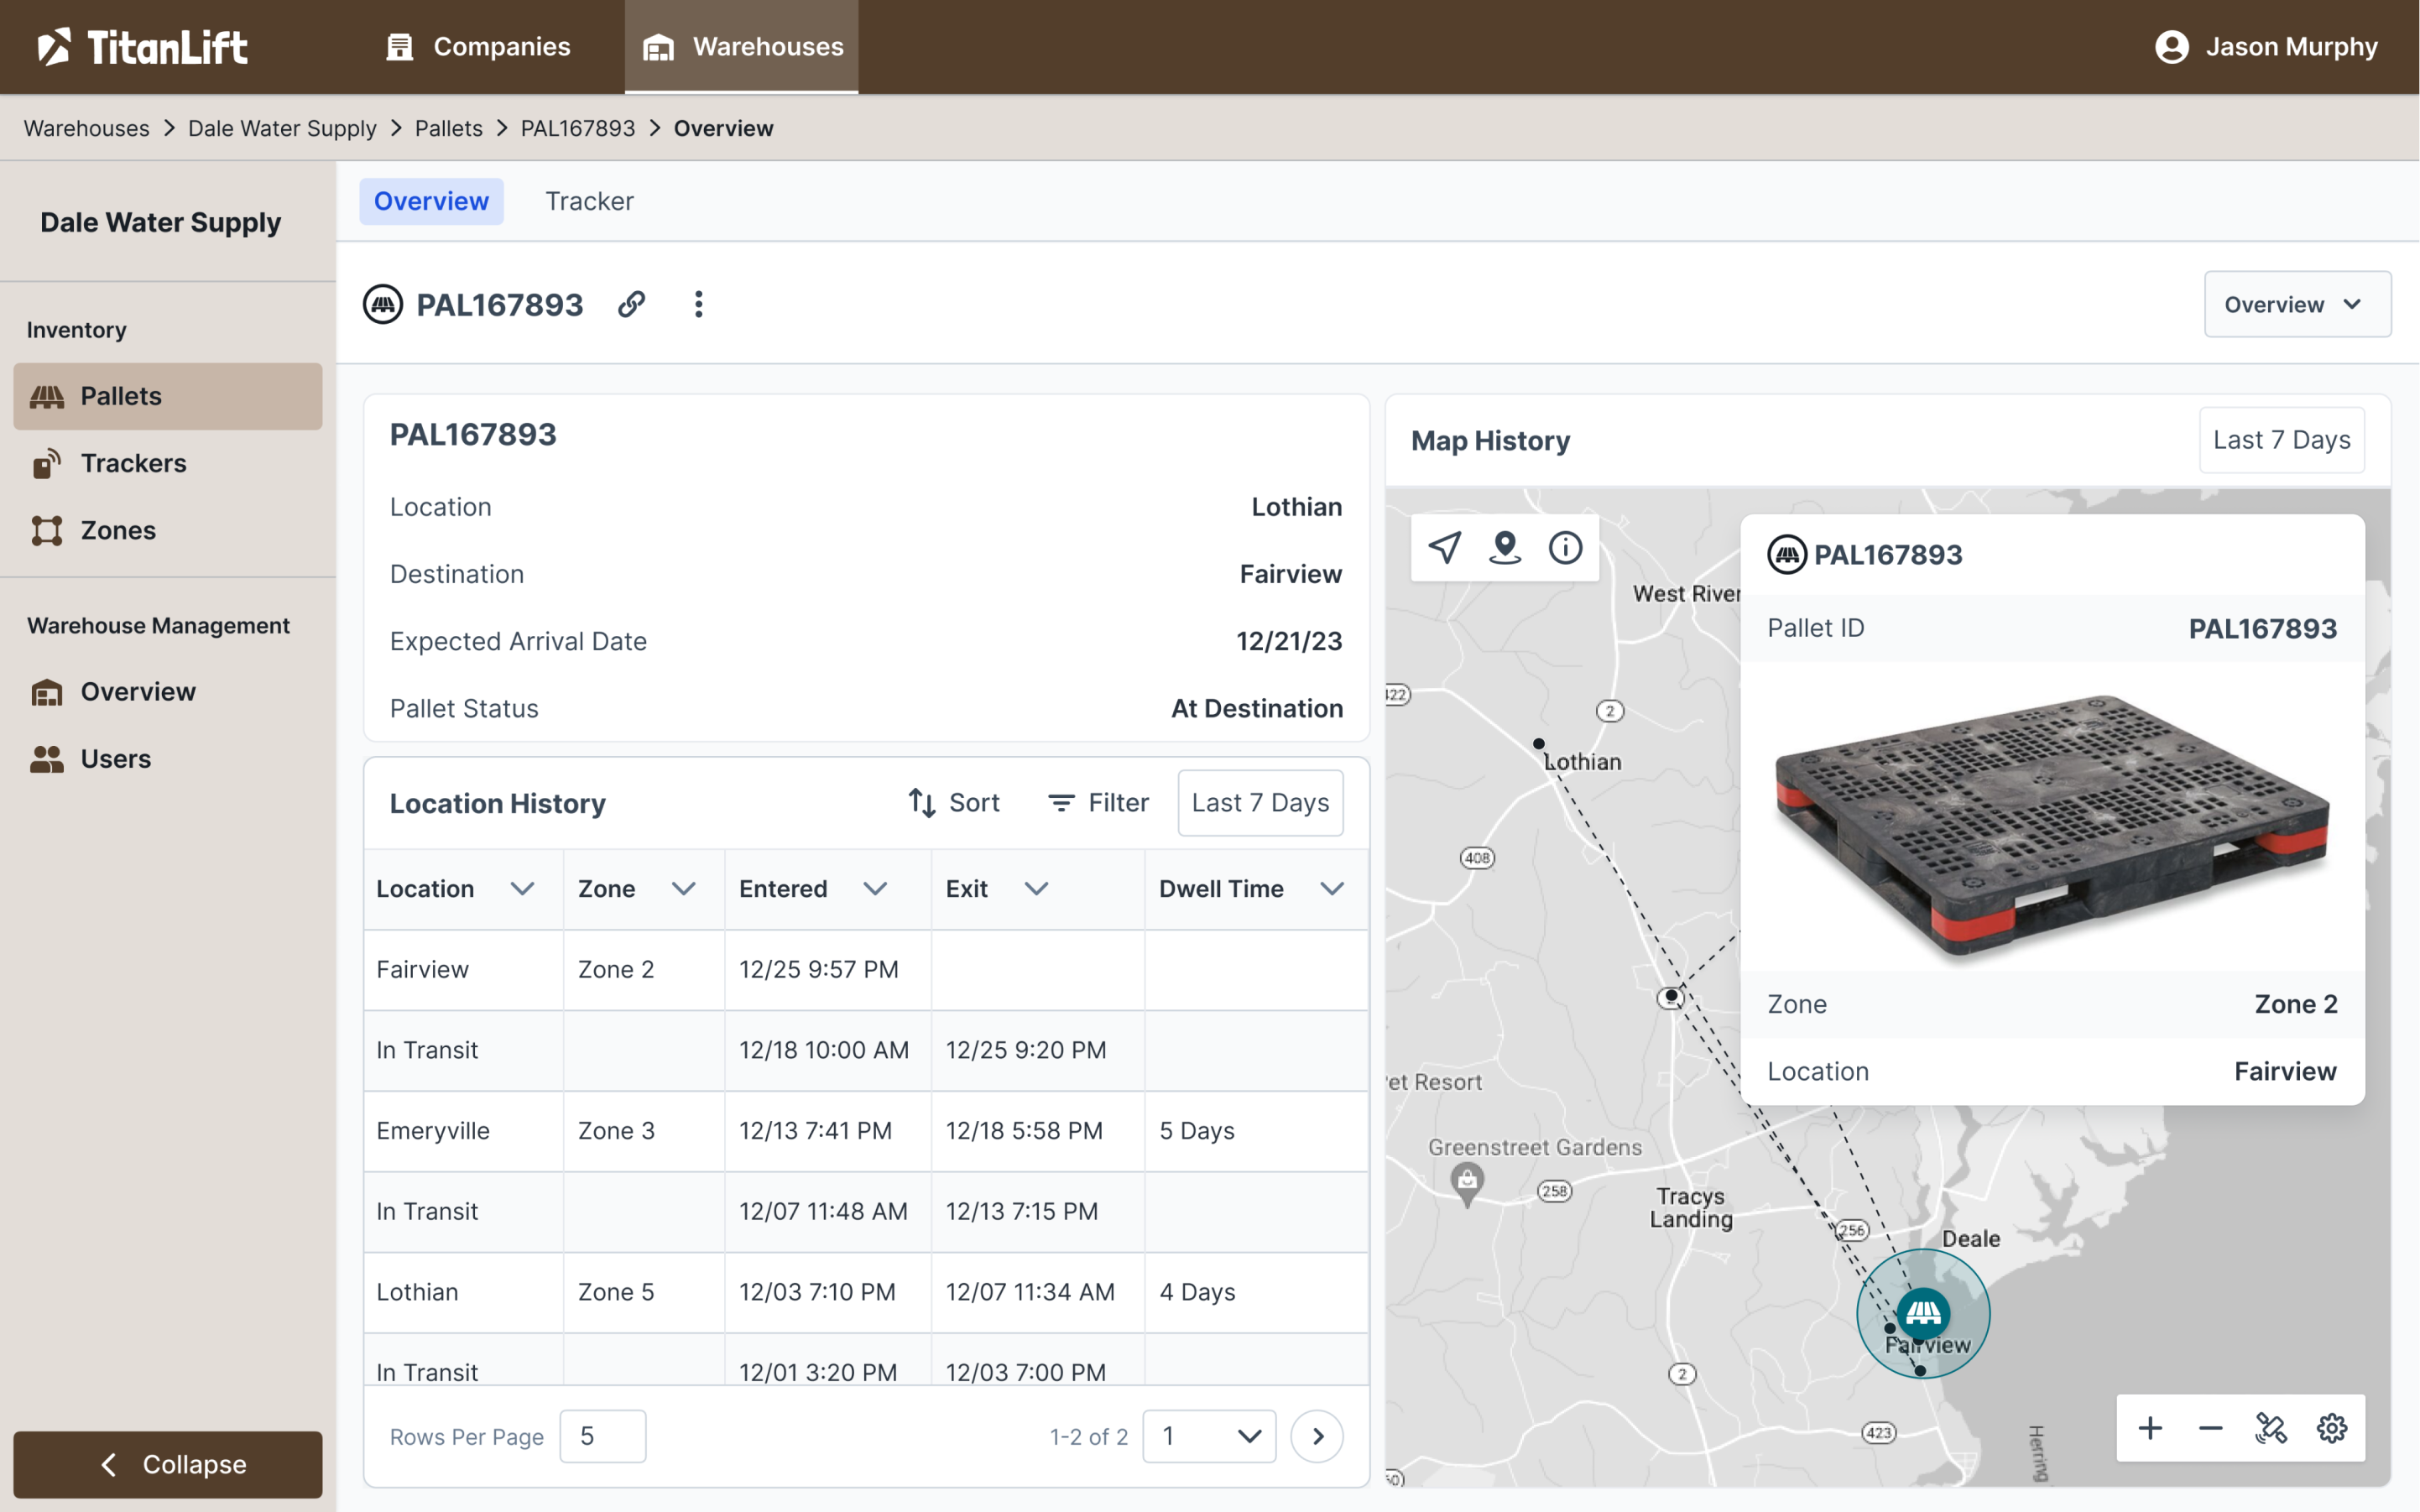Open Companies in top navigation
The height and width of the screenshot is (1512, 2420).
pyautogui.click(x=478, y=47)
